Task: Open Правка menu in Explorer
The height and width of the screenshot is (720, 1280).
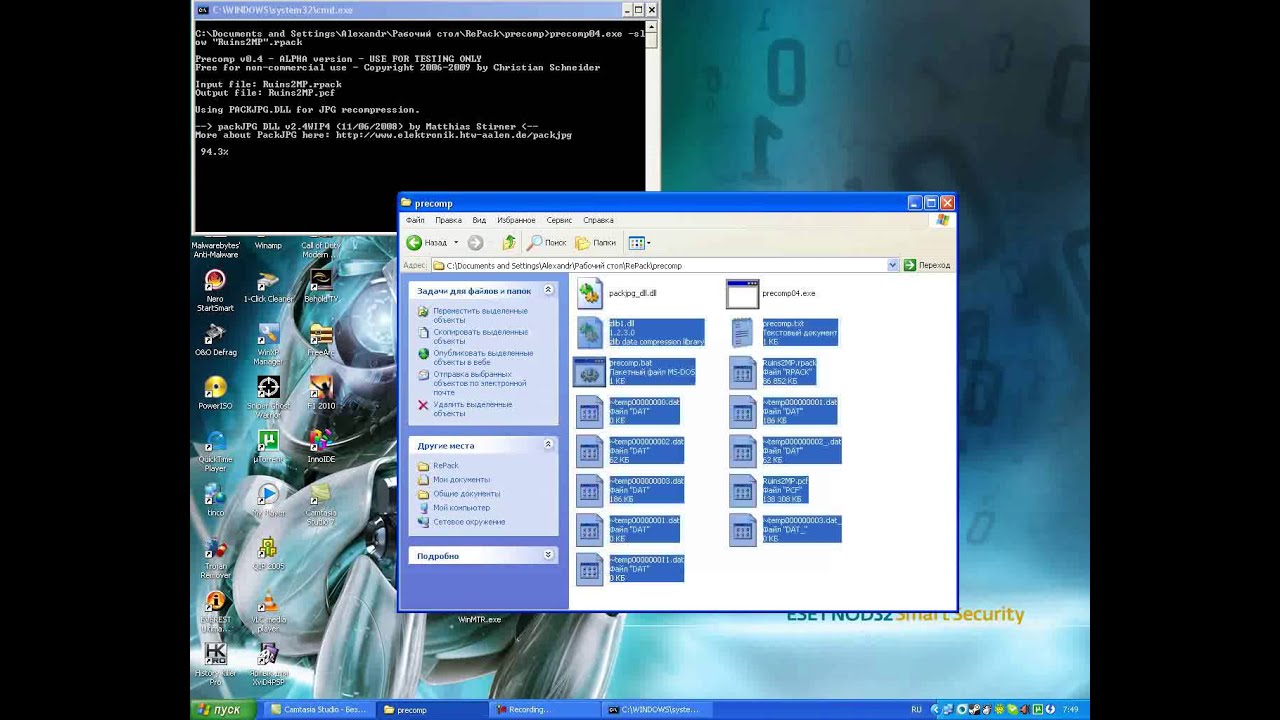Action: tap(448, 220)
